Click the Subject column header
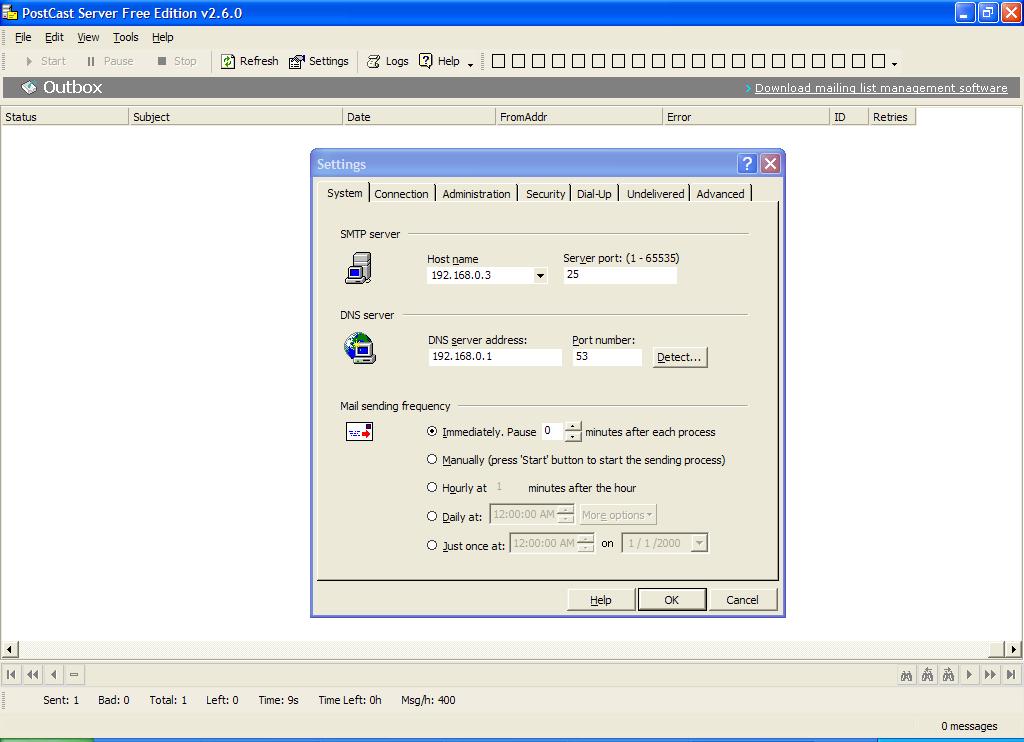 pos(235,117)
